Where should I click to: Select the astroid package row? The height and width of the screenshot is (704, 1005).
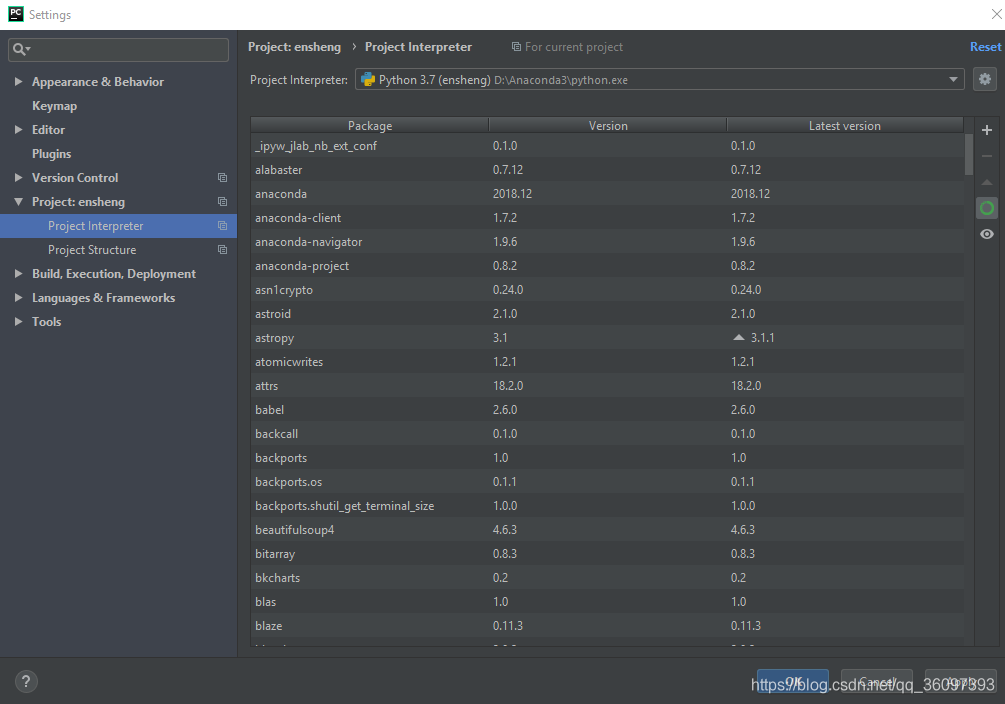(607, 314)
